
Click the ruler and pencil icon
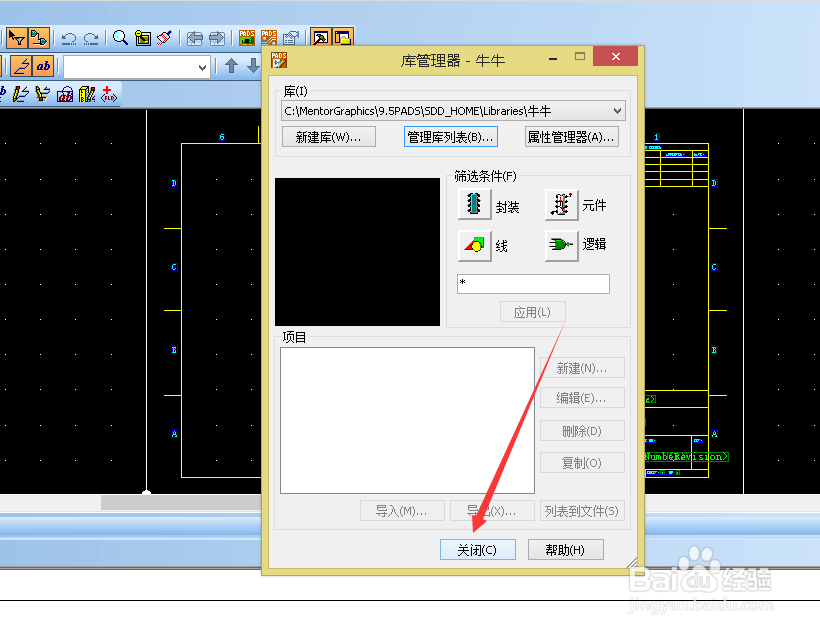pos(87,94)
